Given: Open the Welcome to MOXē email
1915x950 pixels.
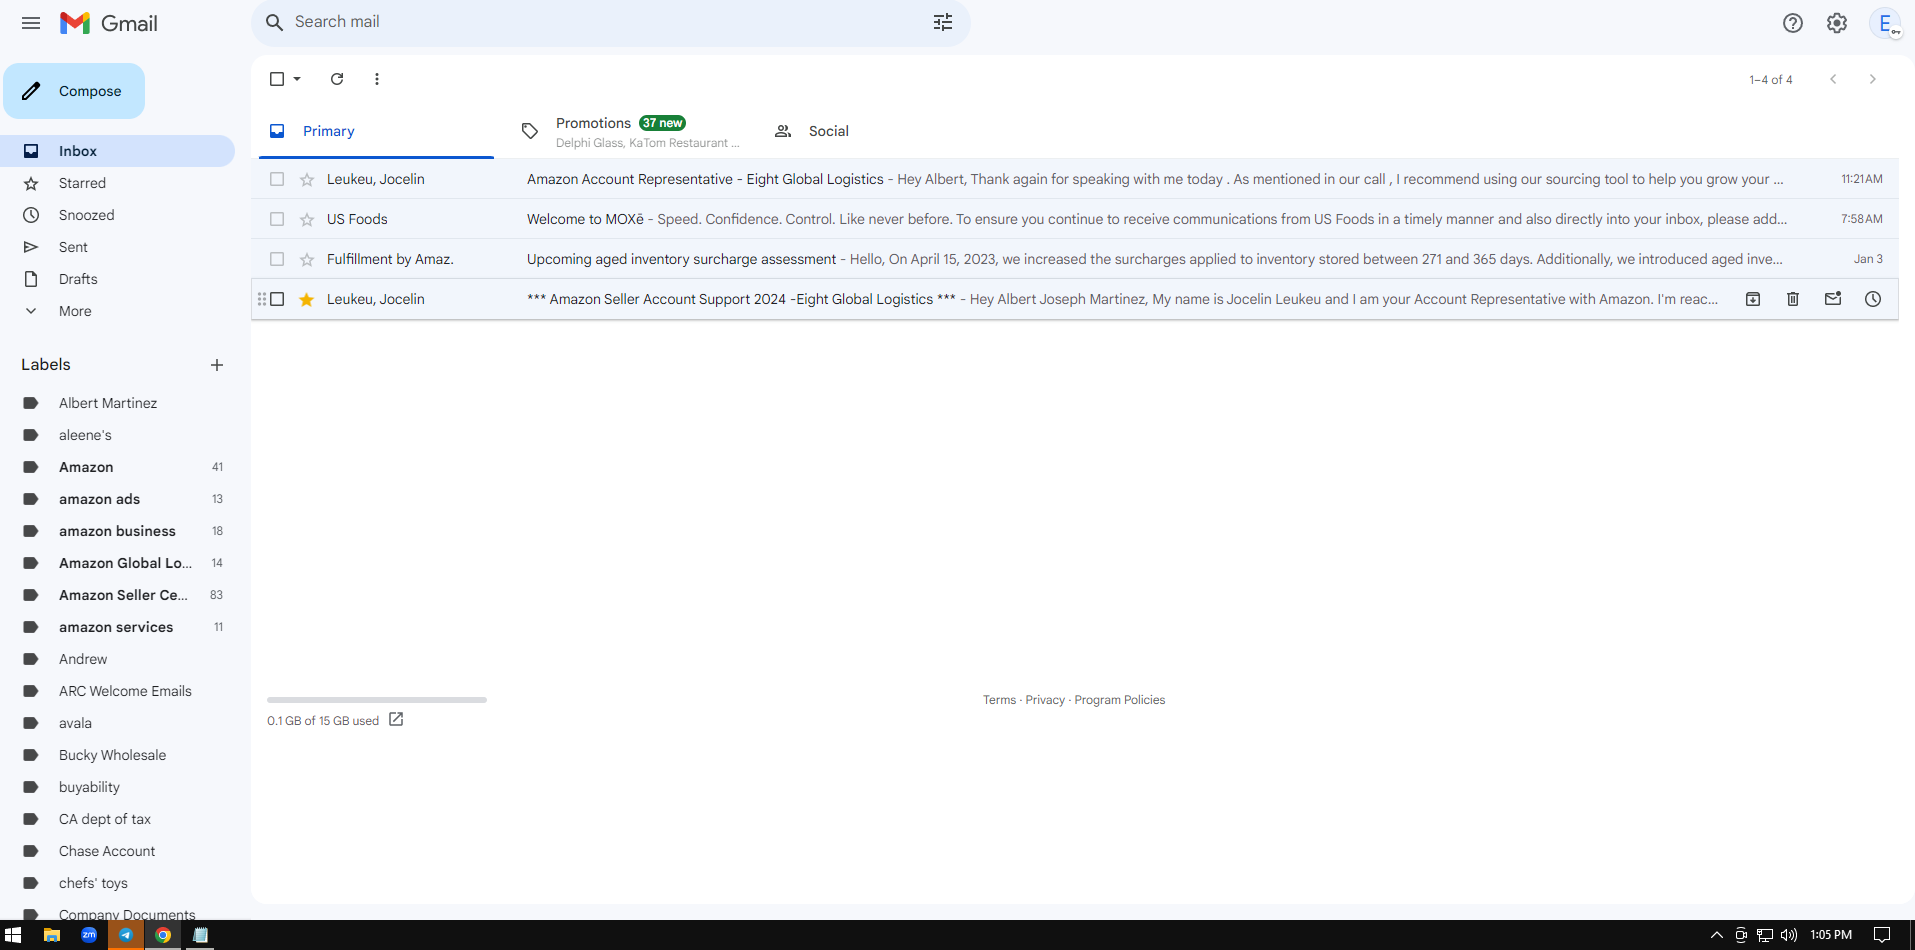Looking at the screenshot, I should coord(1075,219).
